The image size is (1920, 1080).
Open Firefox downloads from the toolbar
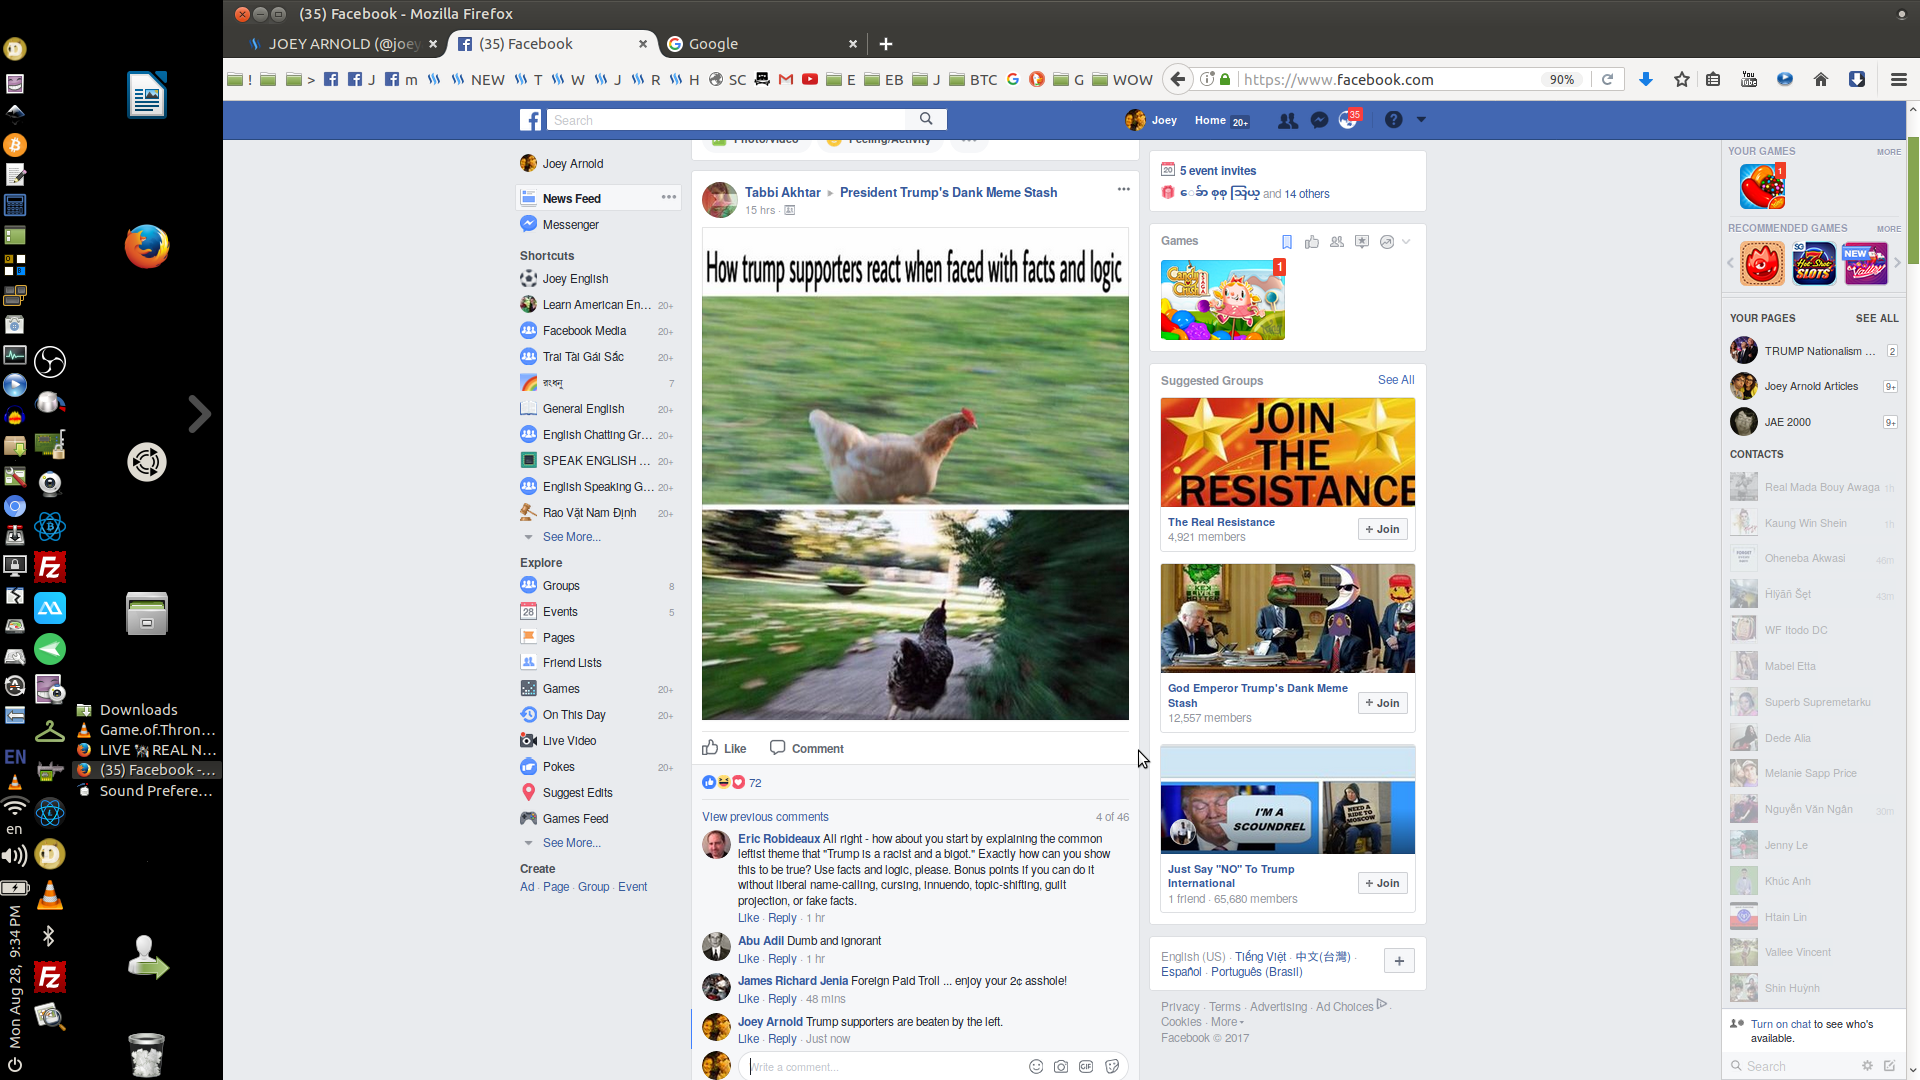tap(1646, 79)
